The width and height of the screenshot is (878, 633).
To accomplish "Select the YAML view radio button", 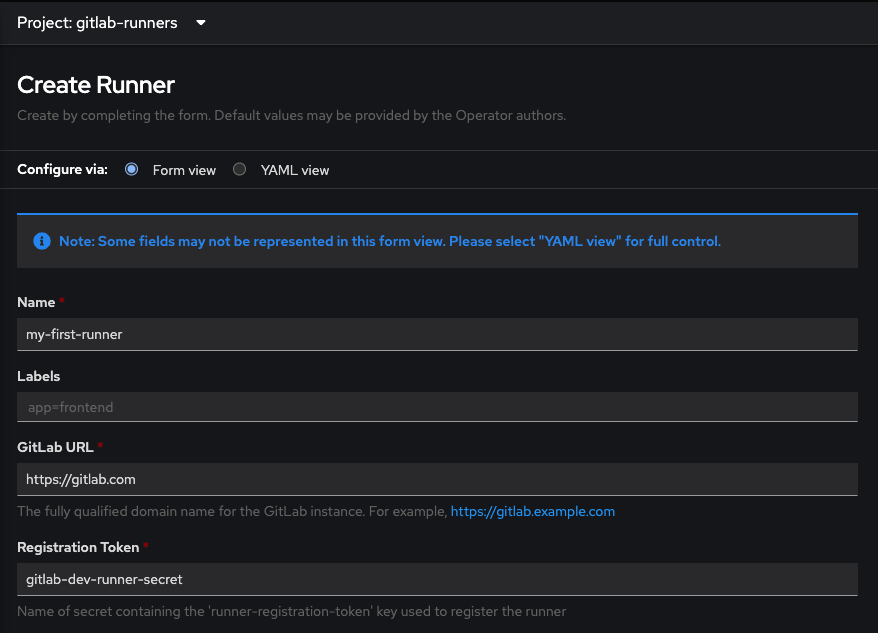I will 240,169.
